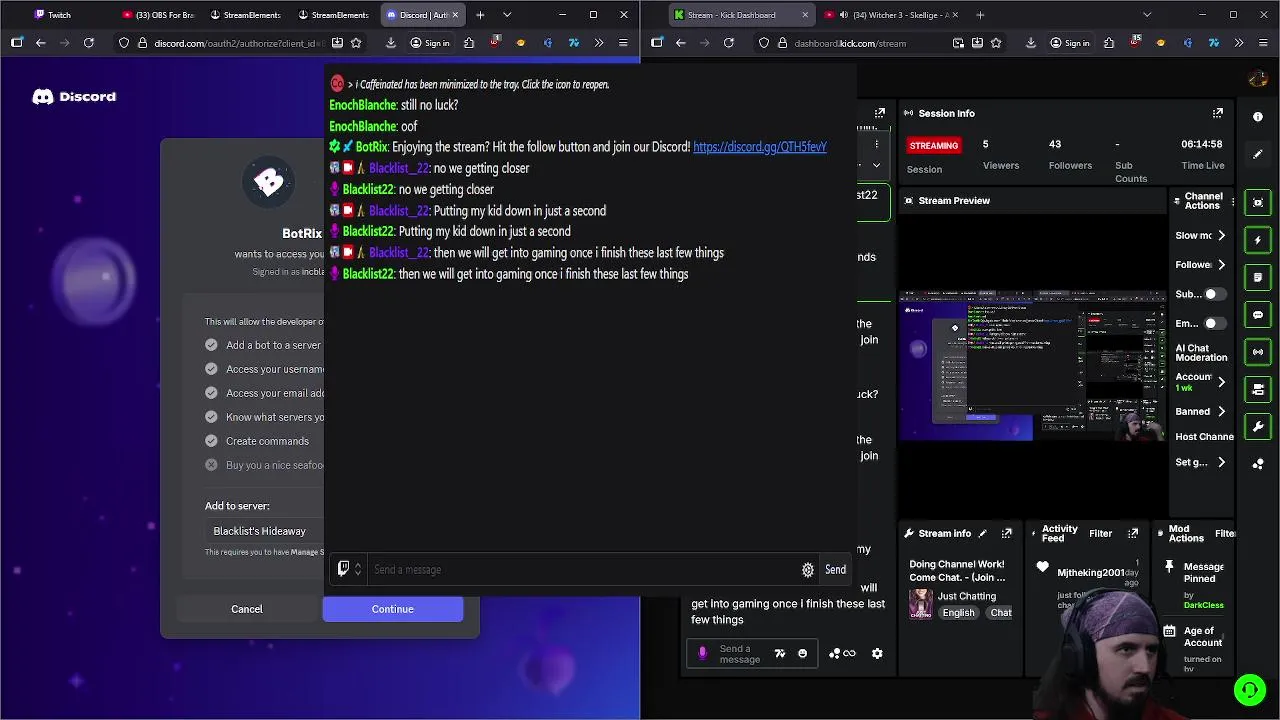Open a new tab in Discord browser window
1280x720 pixels.
480,15
